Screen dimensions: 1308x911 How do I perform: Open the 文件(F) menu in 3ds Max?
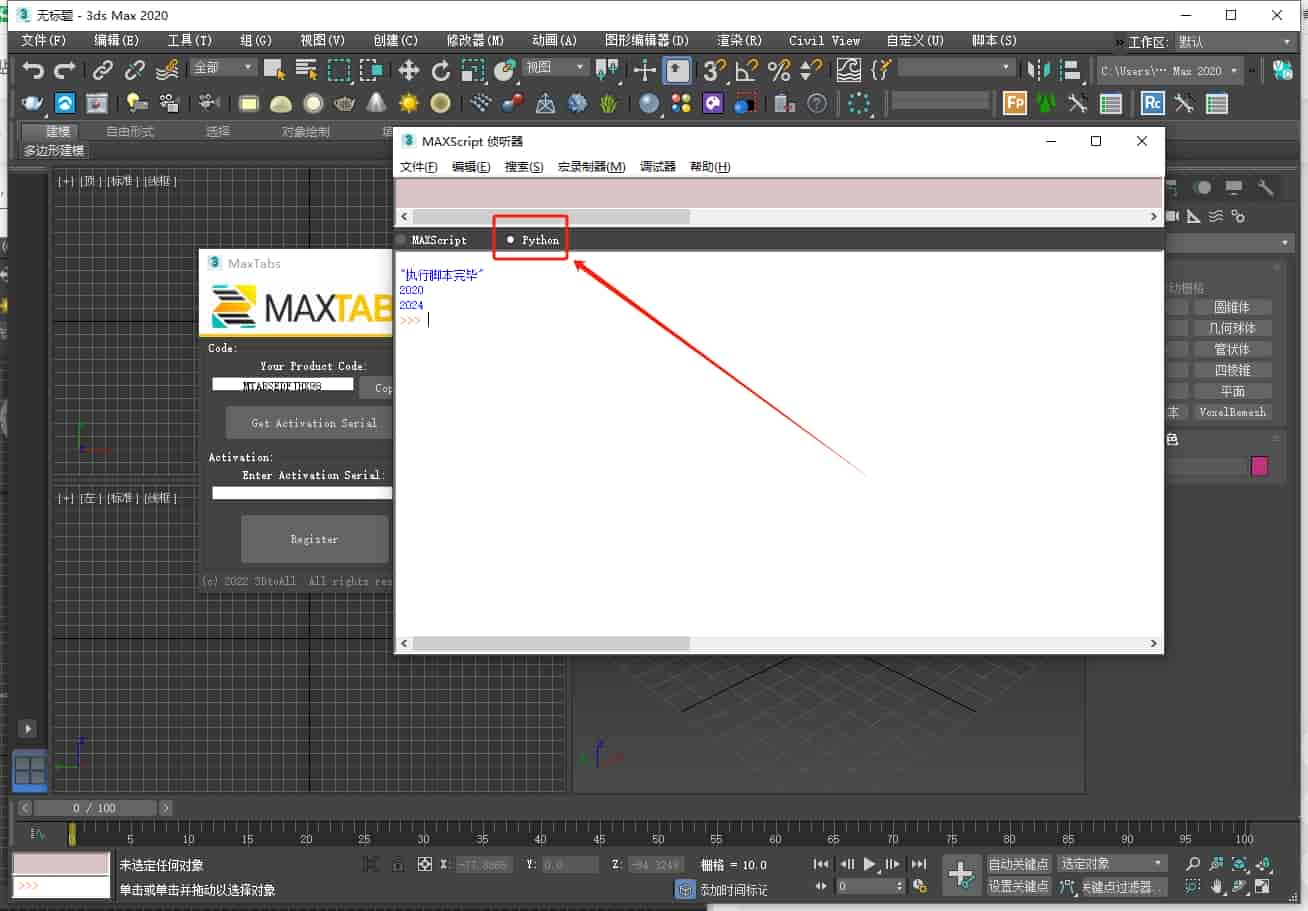44,41
